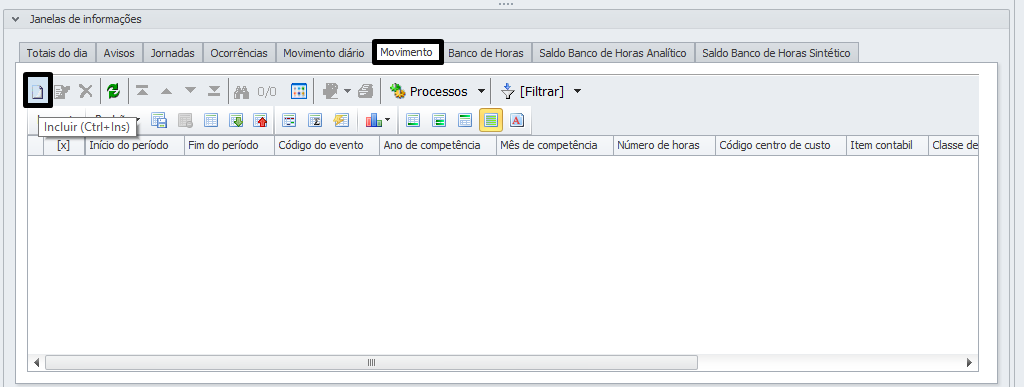Click the red letter A font icon

point(517,120)
